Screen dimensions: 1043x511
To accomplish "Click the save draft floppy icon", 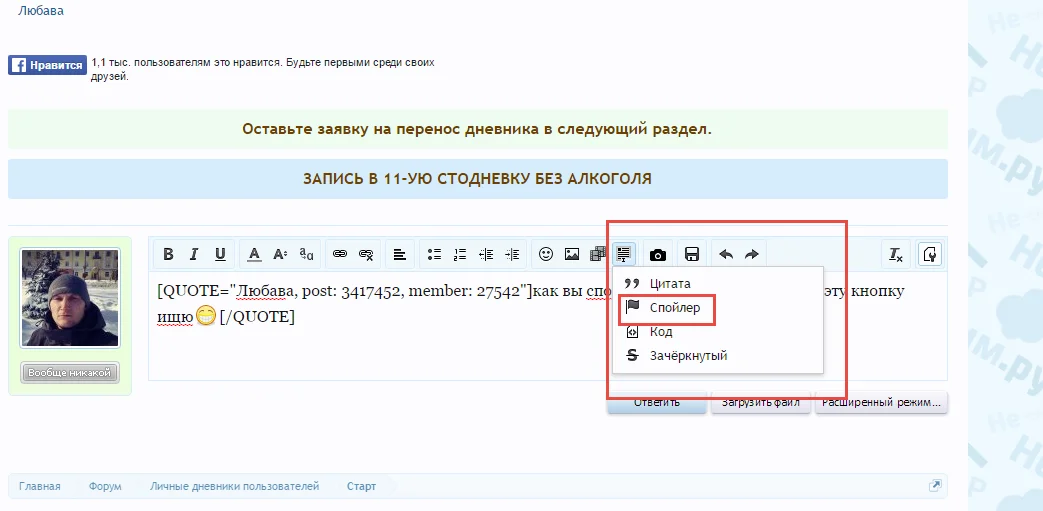I will (x=691, y=254).
